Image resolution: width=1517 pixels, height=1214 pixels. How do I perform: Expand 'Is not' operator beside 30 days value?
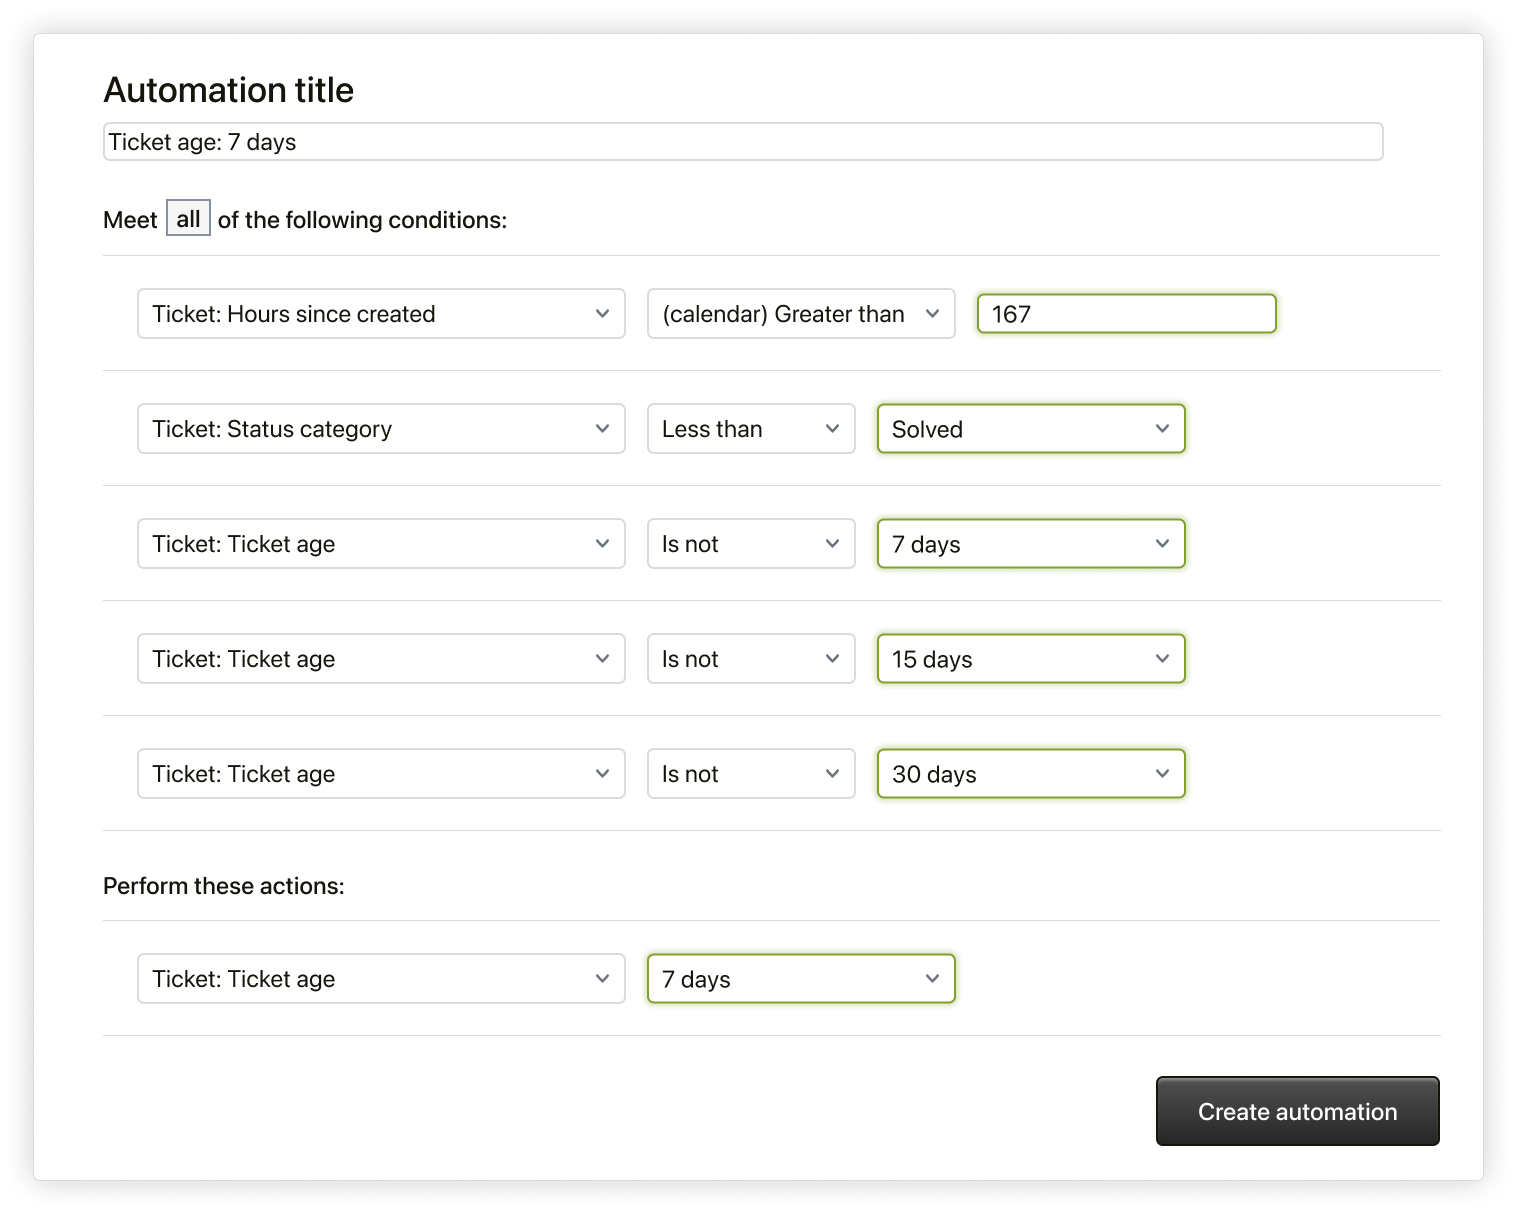pos(750,774)
